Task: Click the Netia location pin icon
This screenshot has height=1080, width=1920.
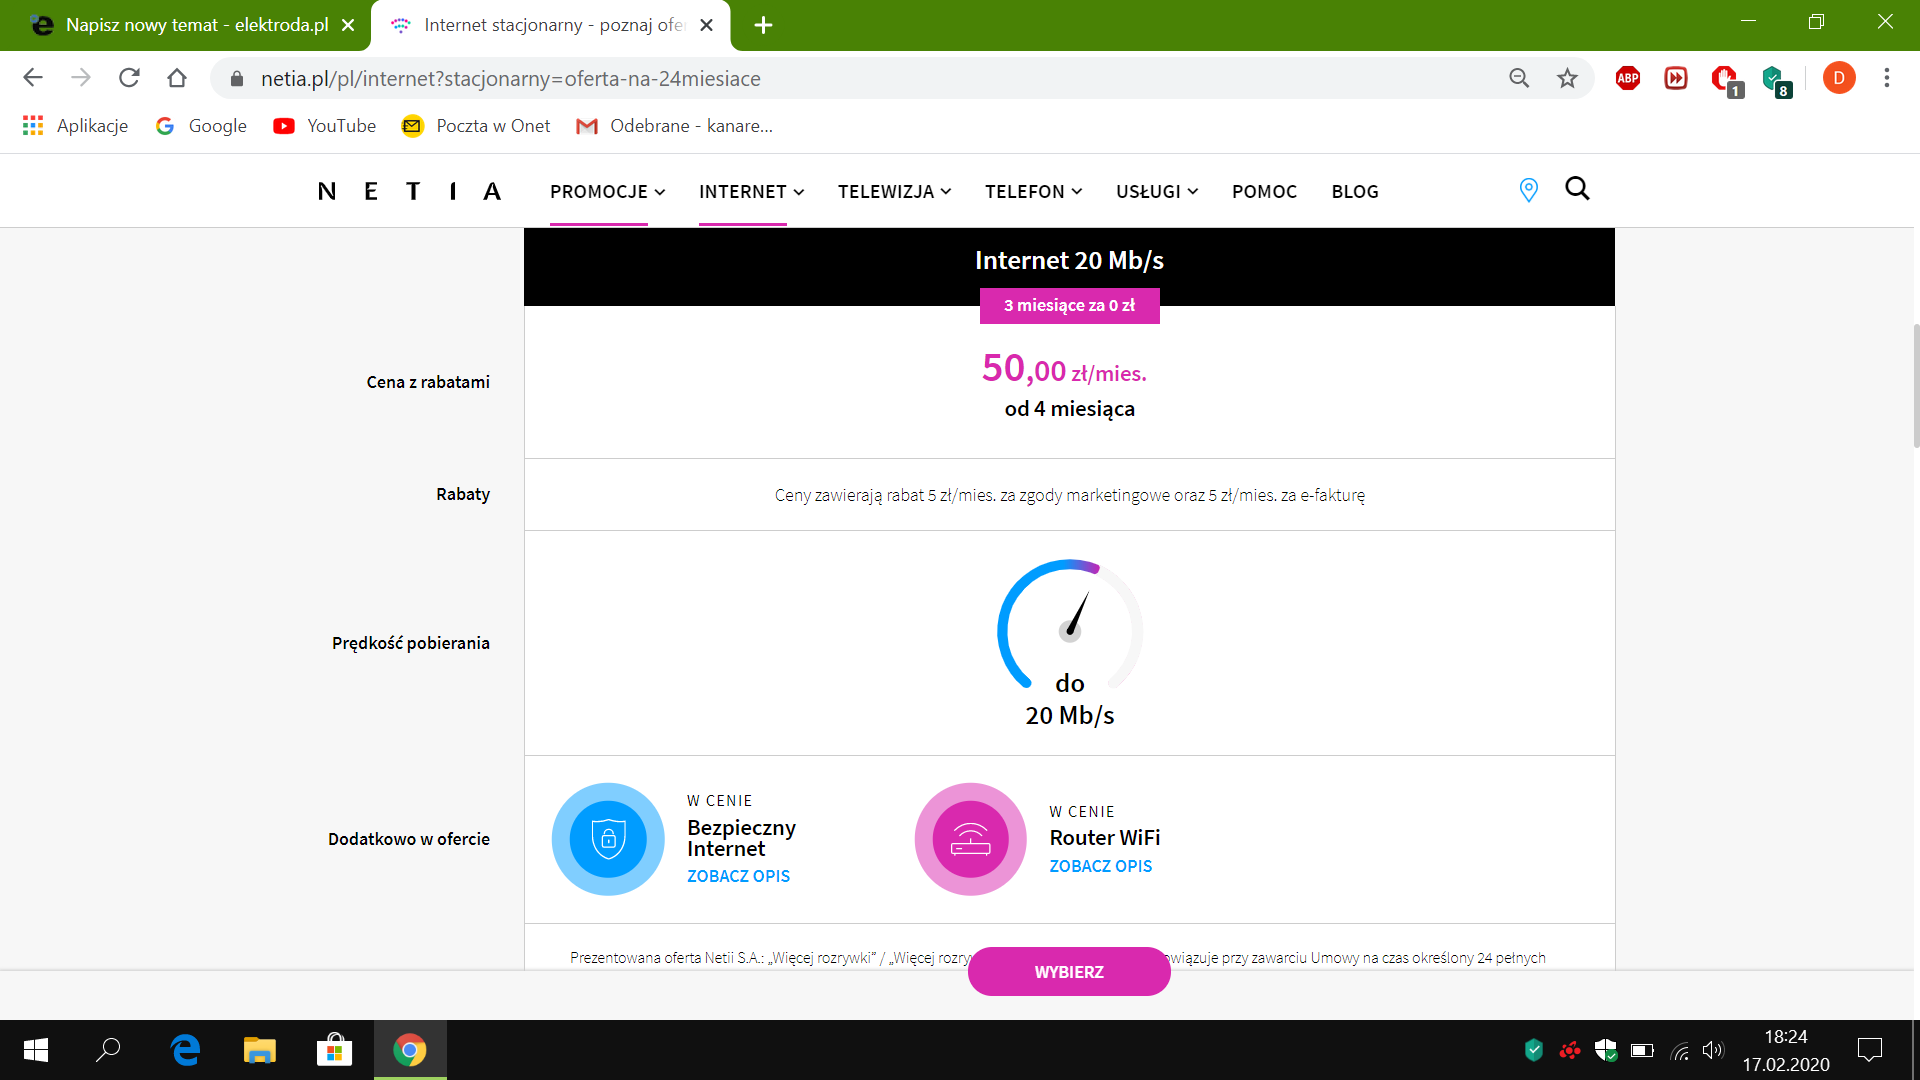Action: (x=1528, y=190)
